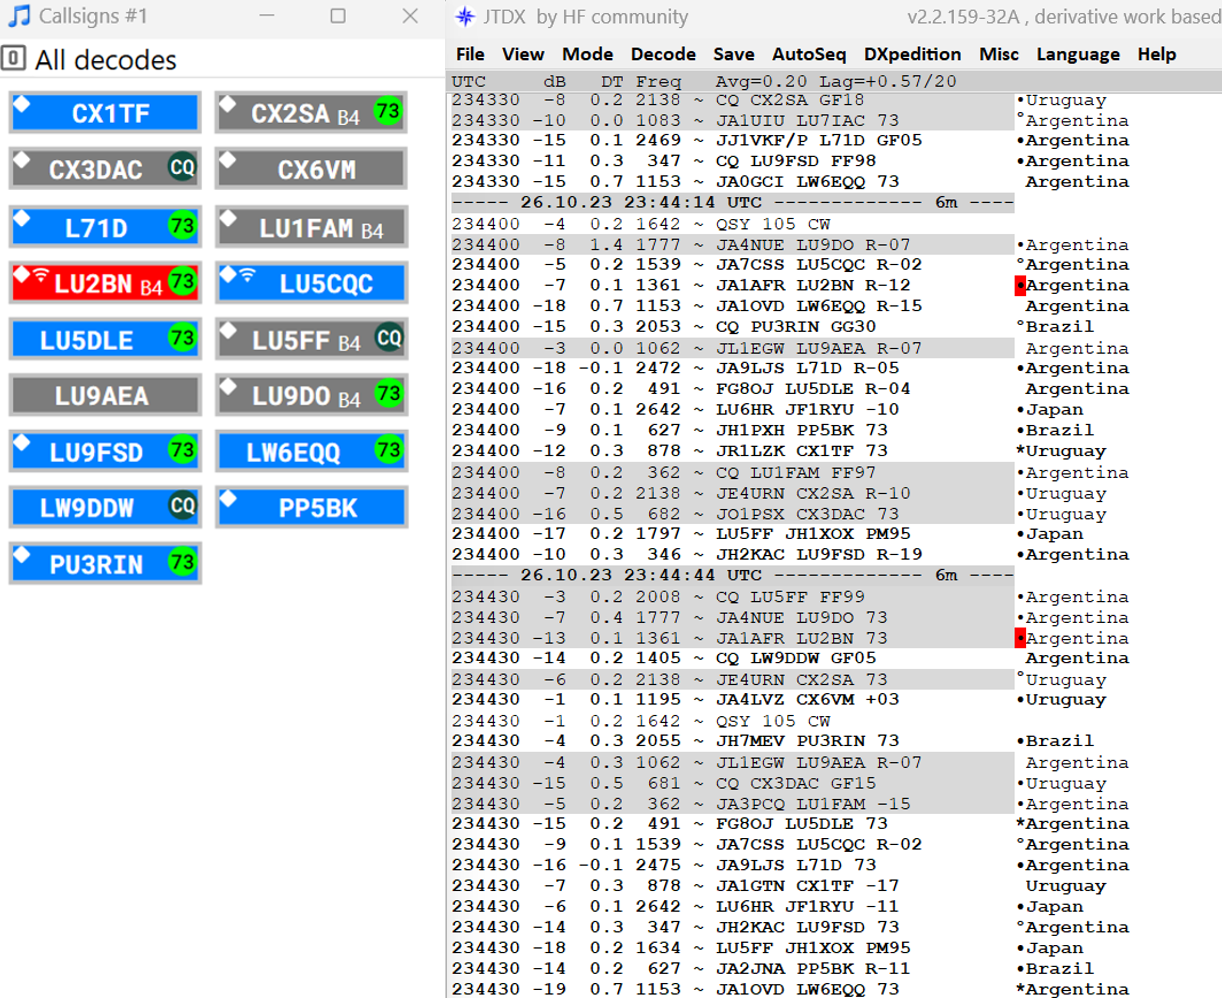Select the LU9AEA callsign button
This screenshot has width=1222, height=1002.
pos(105,395)
